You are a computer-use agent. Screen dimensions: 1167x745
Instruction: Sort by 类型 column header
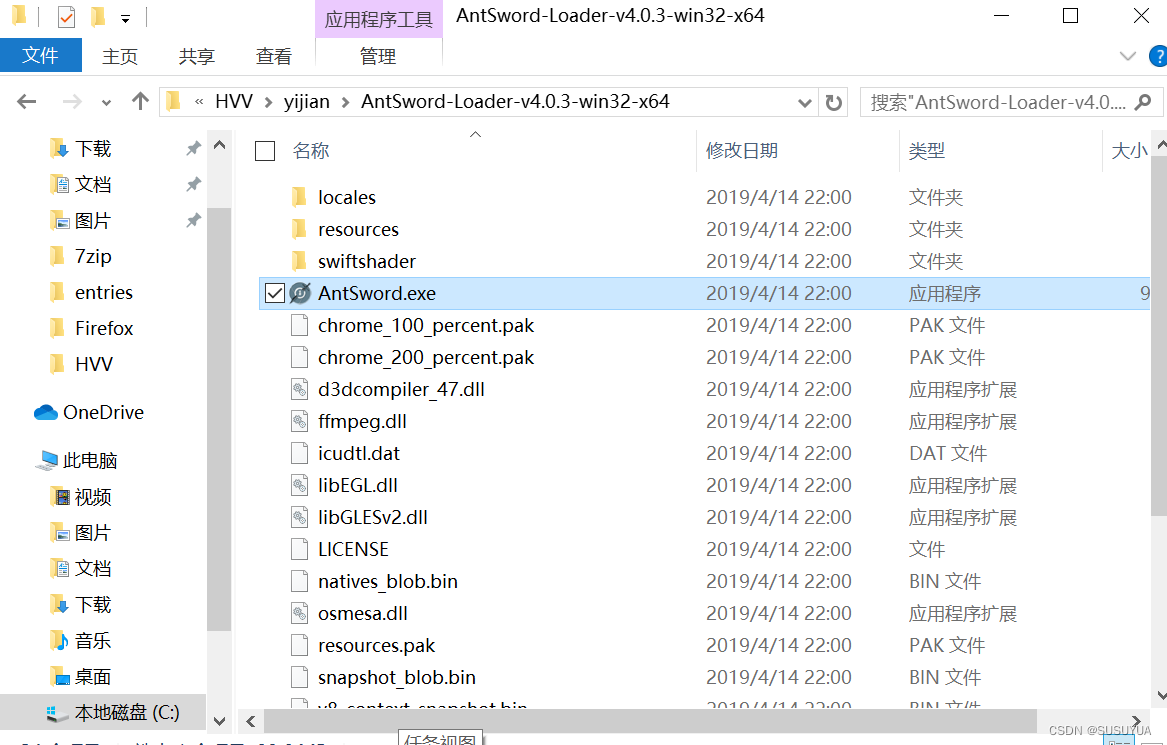point(927,151)
